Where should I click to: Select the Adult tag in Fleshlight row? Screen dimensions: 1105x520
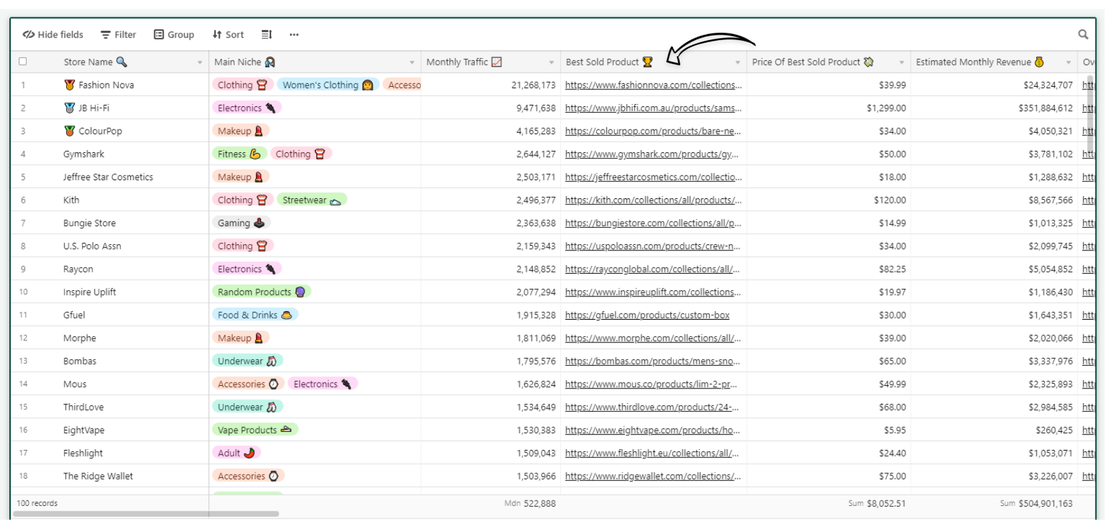(x=236, y=454)
